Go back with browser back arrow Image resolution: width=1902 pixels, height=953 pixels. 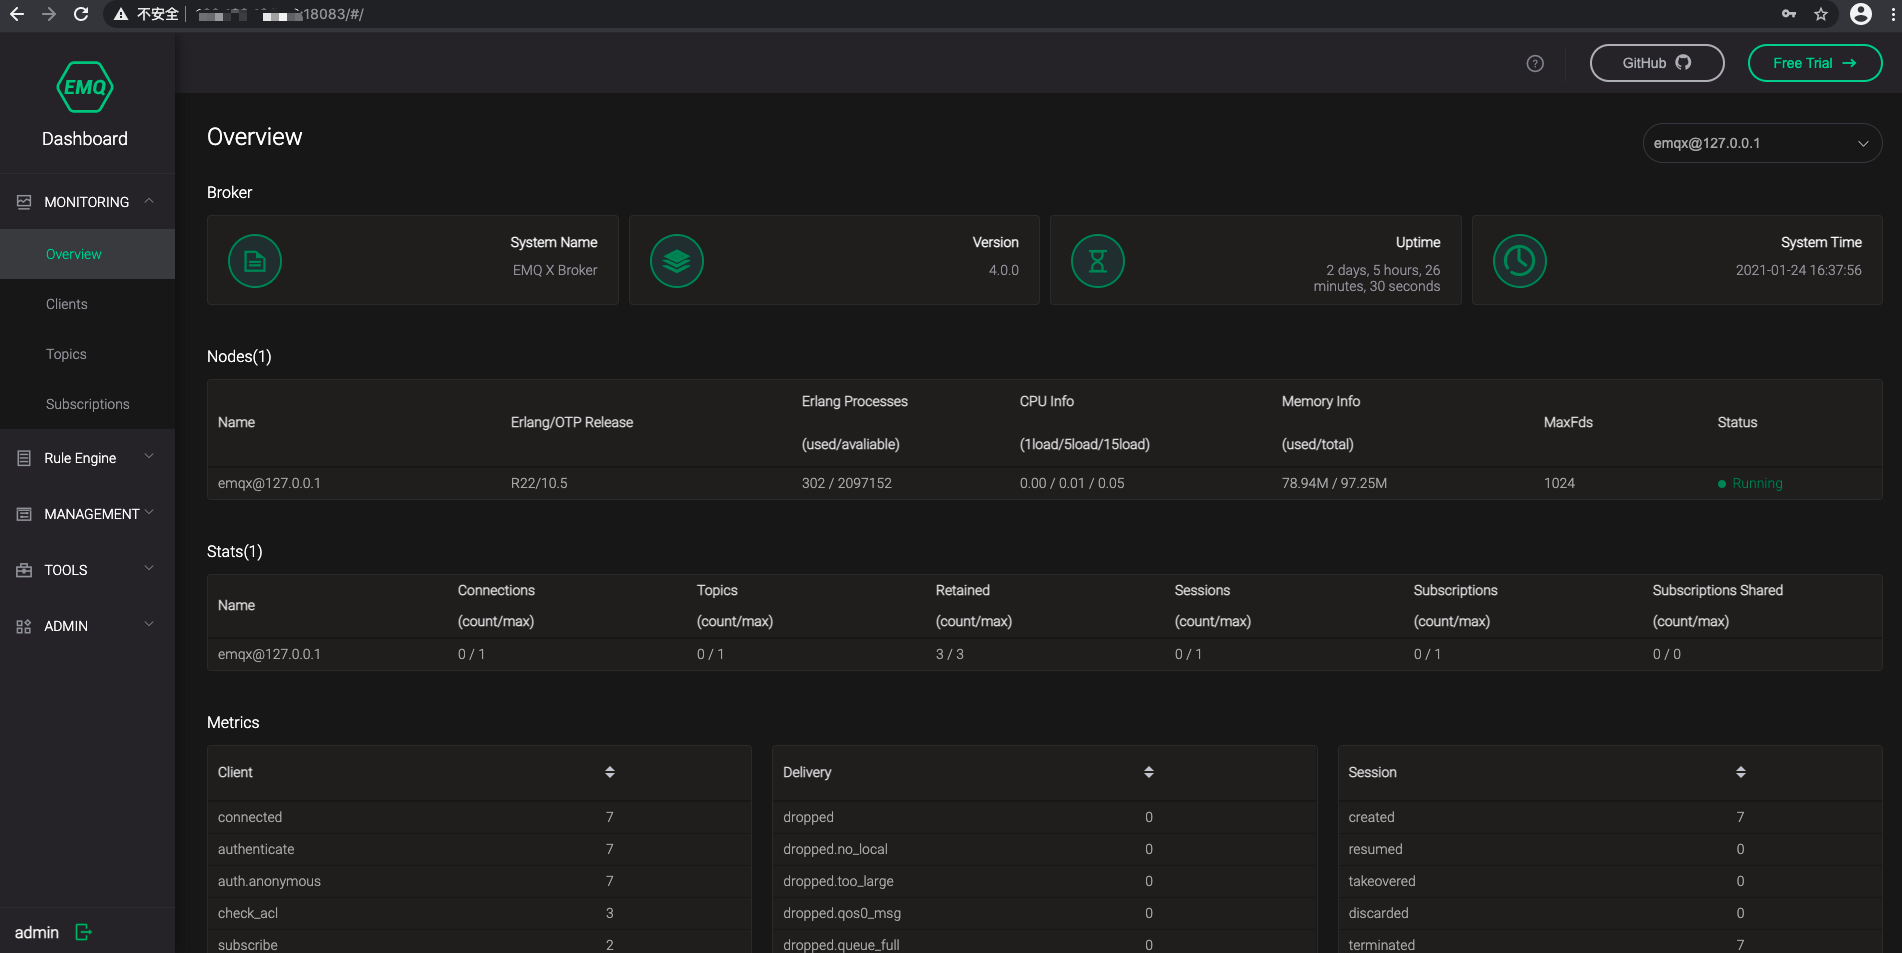pyautogui.click(x=17, y=14)
